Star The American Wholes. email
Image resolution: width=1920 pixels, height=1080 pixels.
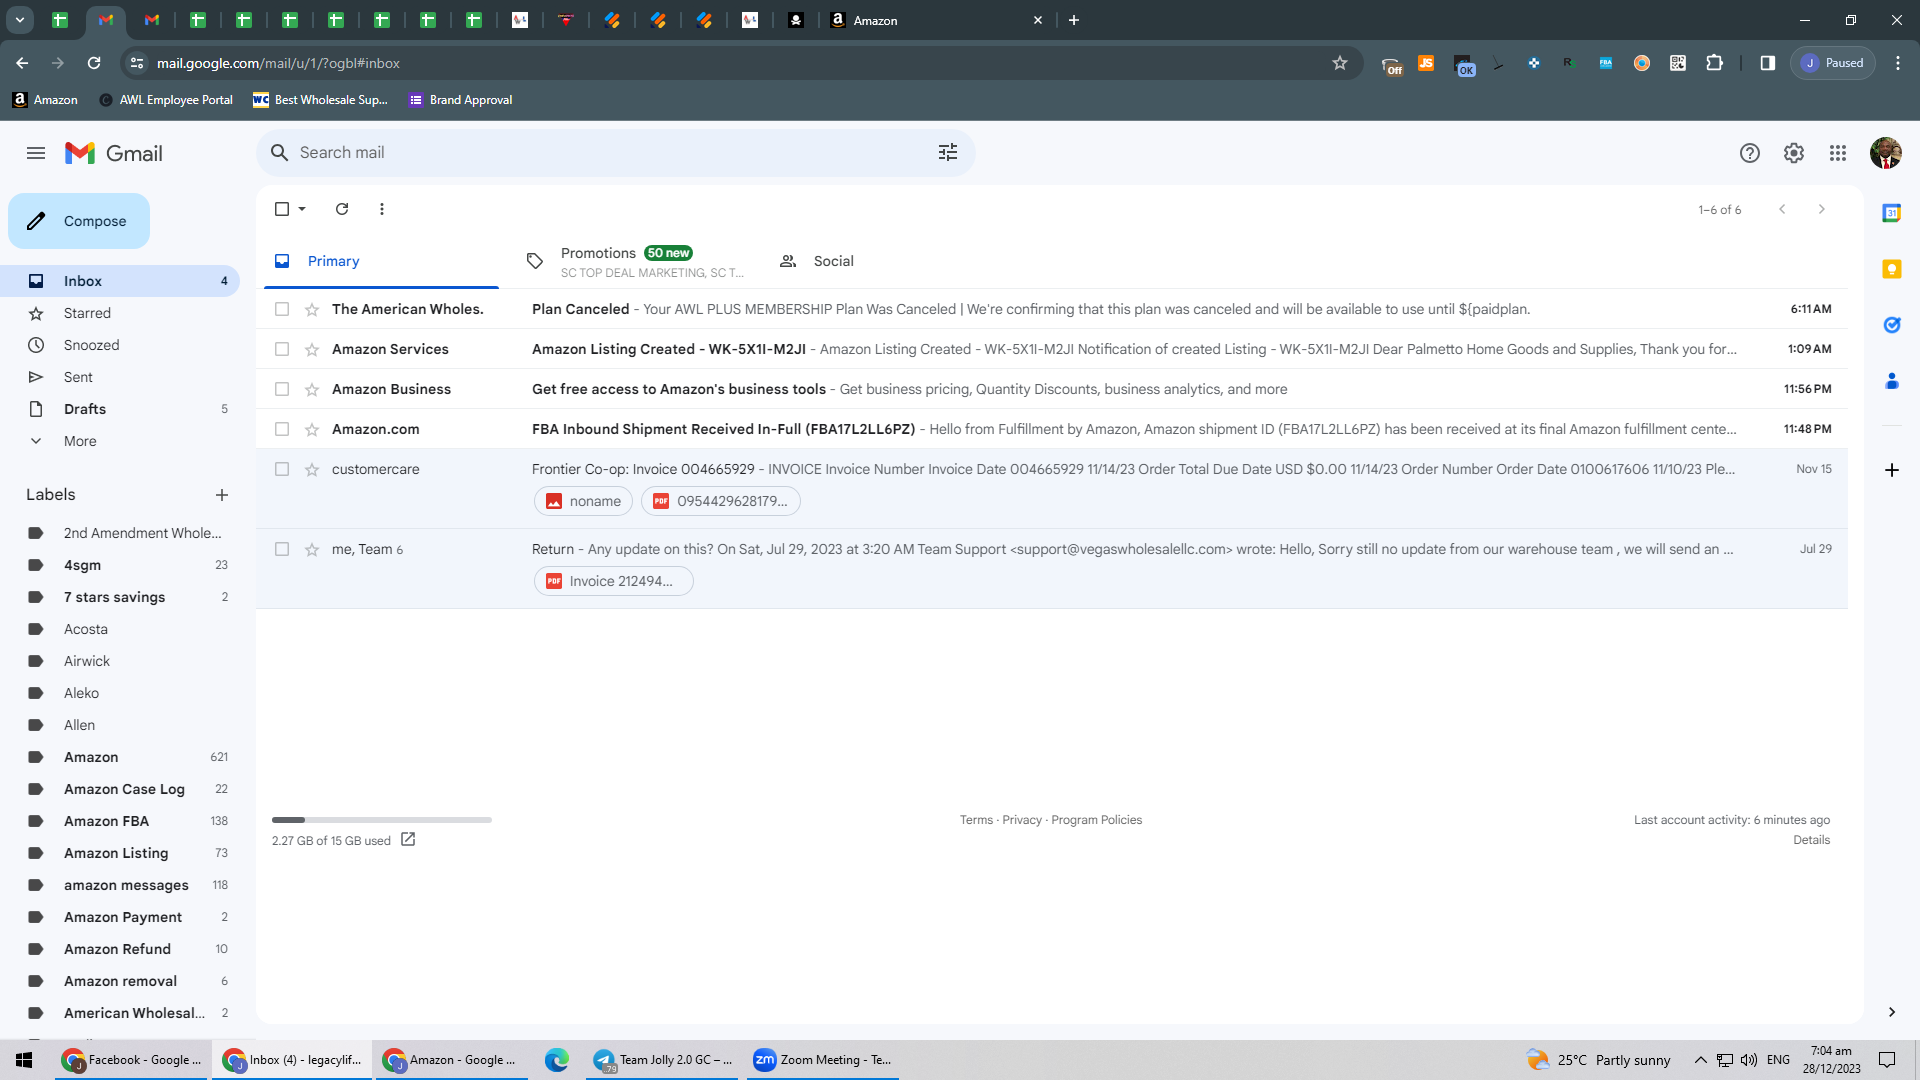pos(312,309)
